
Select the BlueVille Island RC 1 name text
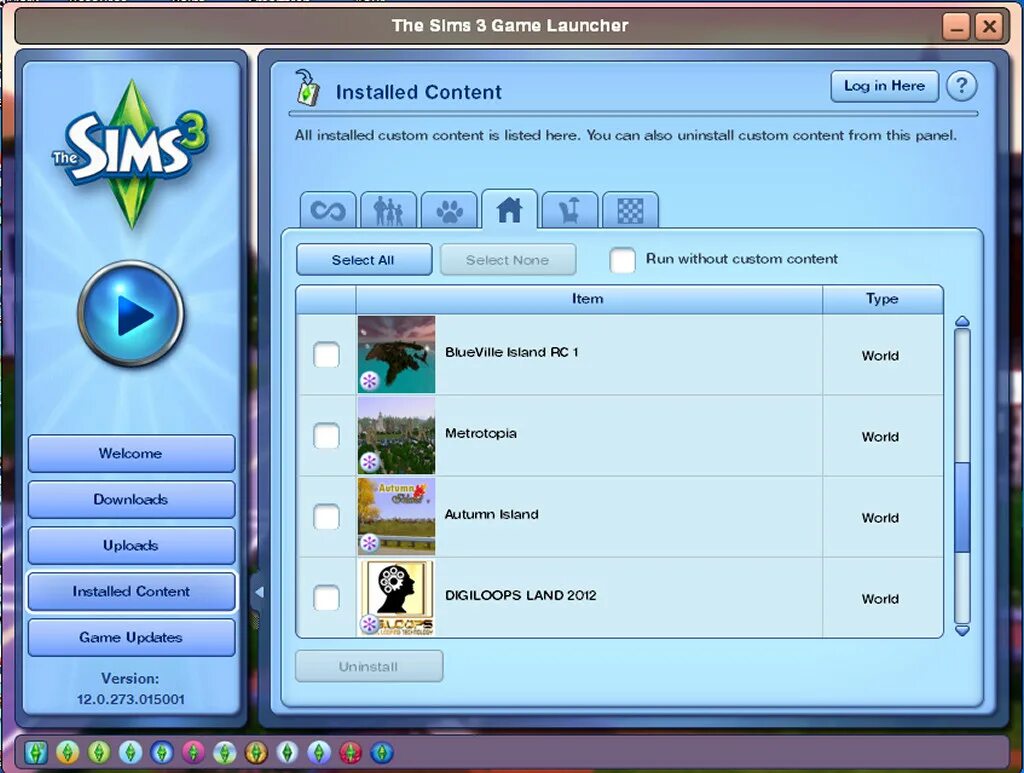[x=511, y=353]
